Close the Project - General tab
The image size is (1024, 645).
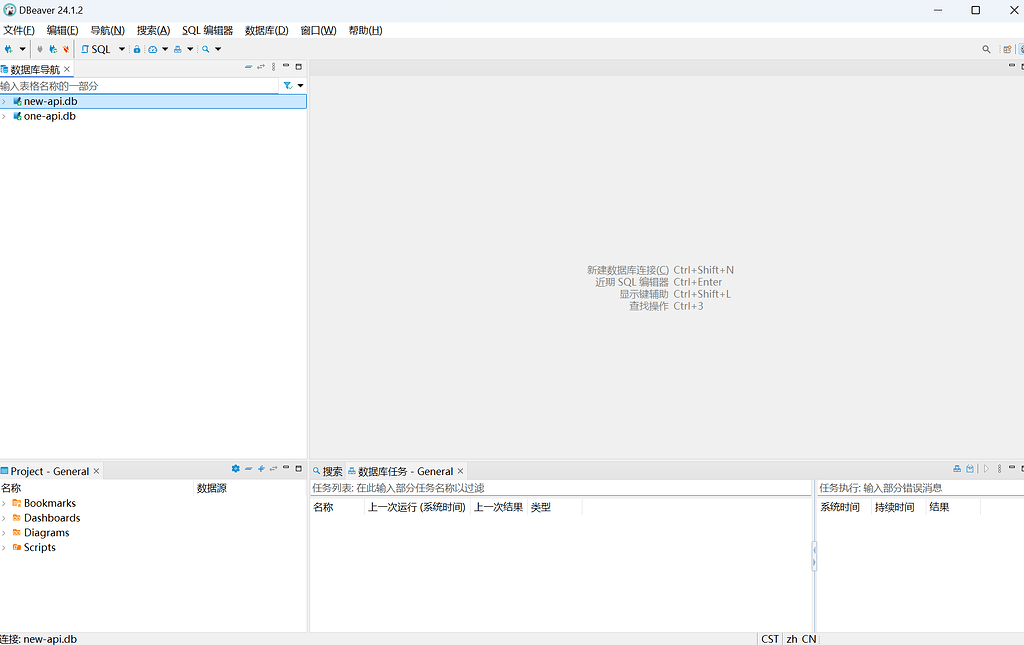96,471
